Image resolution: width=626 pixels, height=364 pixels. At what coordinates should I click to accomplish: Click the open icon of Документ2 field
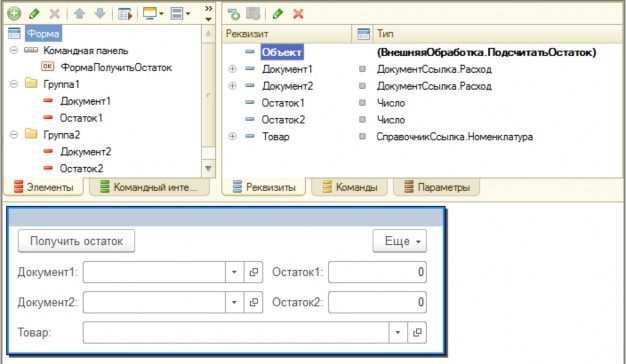[x=253, y=303]
